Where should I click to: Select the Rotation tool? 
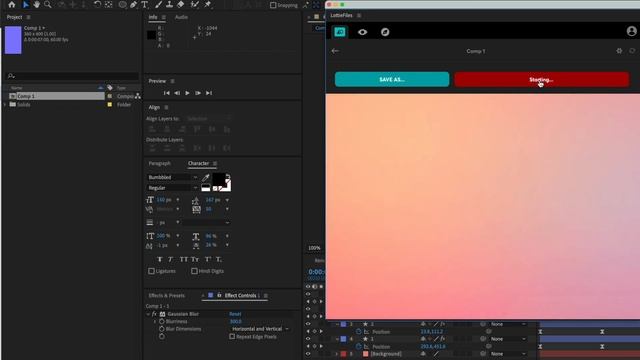coord(97,4)
